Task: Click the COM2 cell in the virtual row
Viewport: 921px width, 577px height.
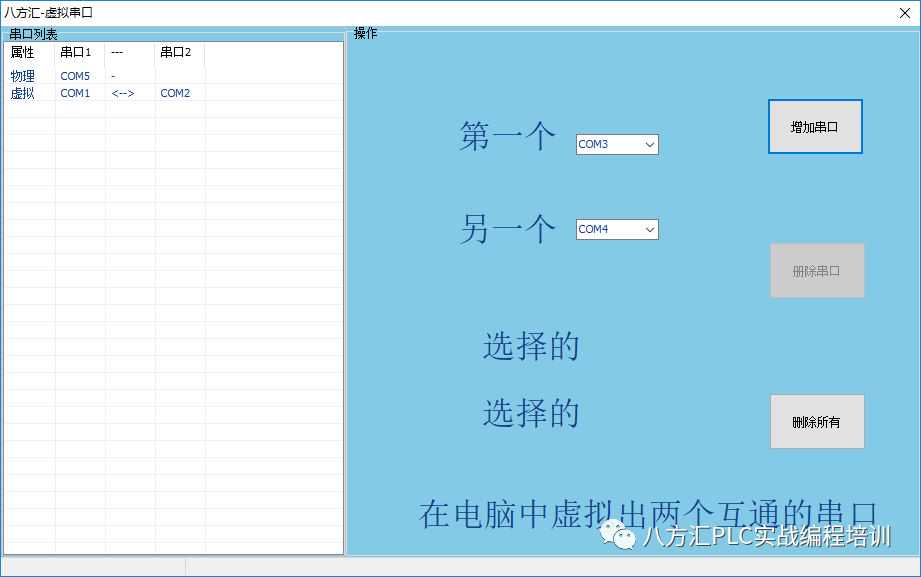Action: [175, 93]
